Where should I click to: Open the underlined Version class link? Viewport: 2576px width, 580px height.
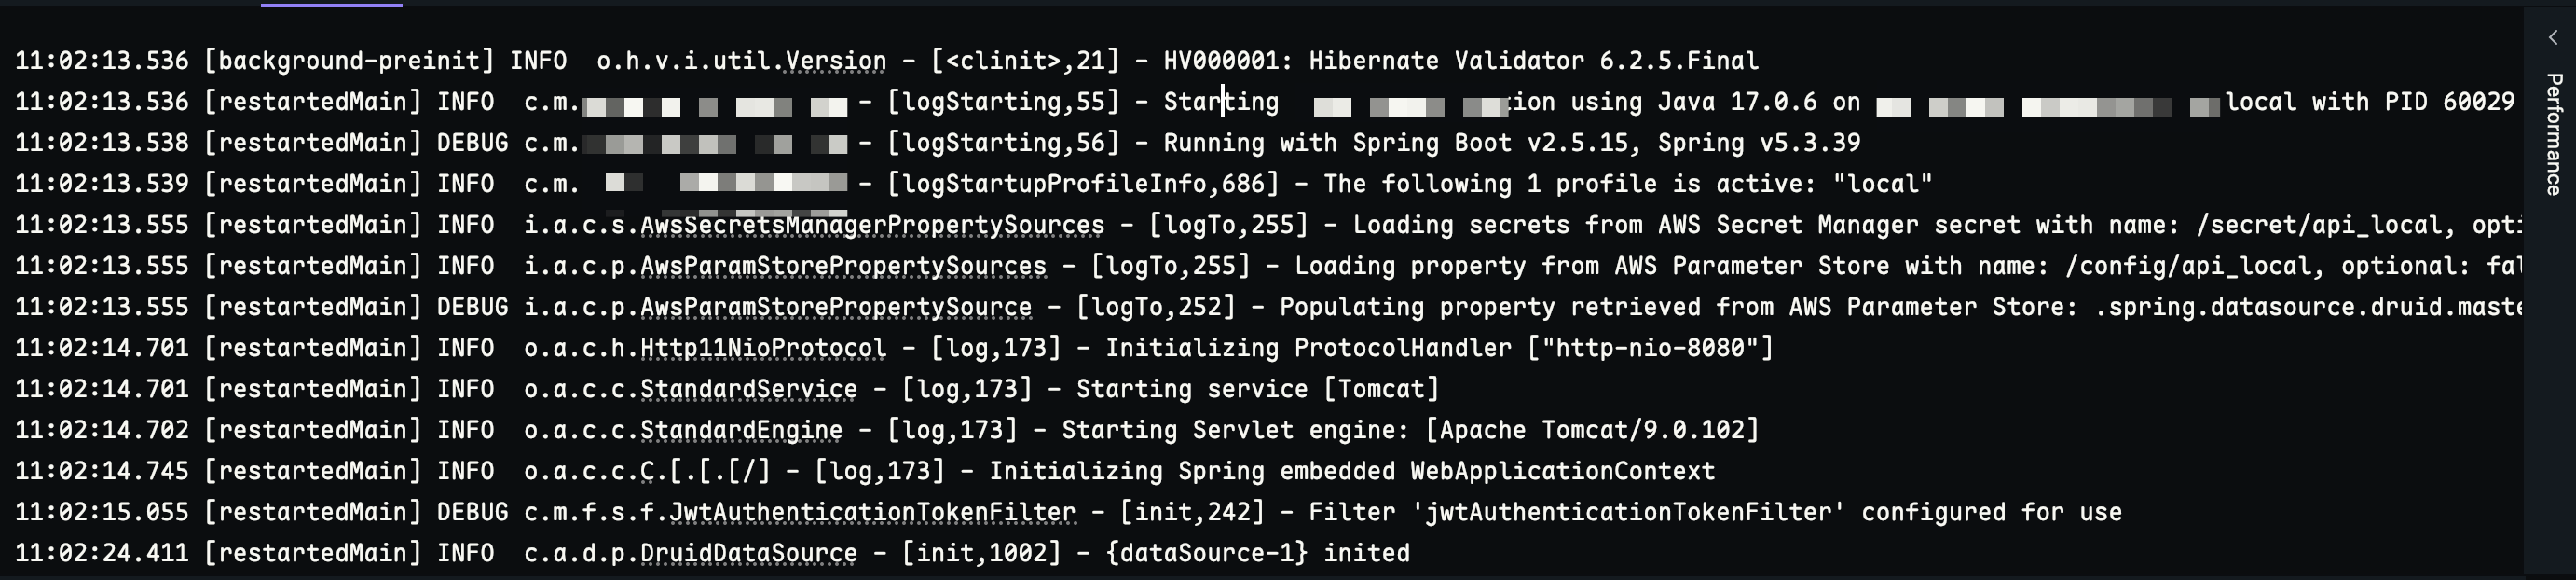tap(836, 61)
